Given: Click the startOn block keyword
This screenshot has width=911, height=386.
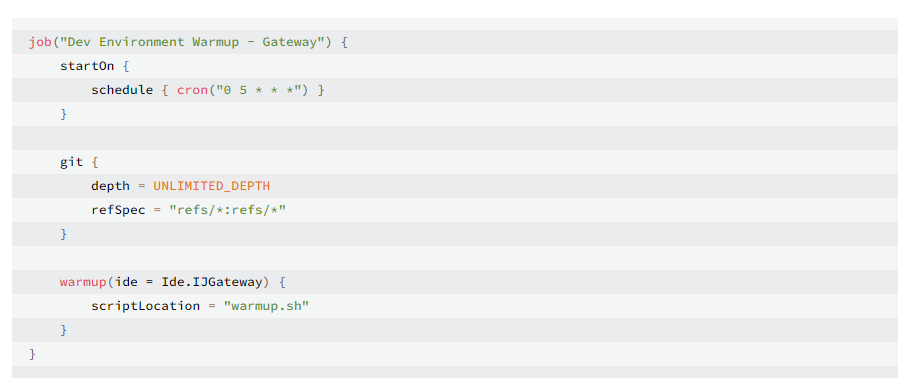Looking at the screenshot, I should [87, 66].
